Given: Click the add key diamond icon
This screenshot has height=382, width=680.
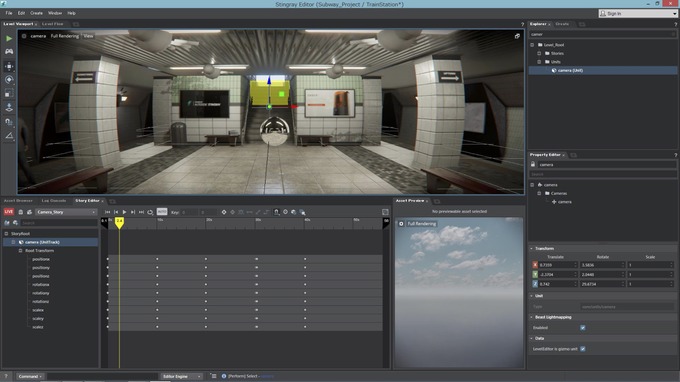Looking at the screenshot, I should 224,212.
